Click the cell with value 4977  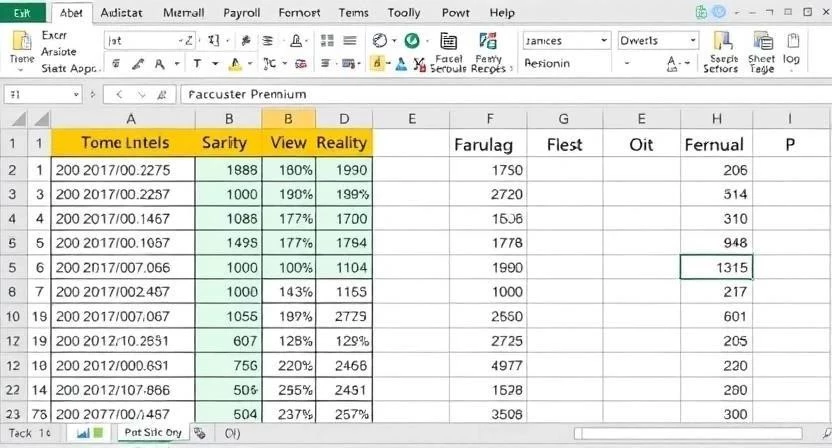point(488,366)
